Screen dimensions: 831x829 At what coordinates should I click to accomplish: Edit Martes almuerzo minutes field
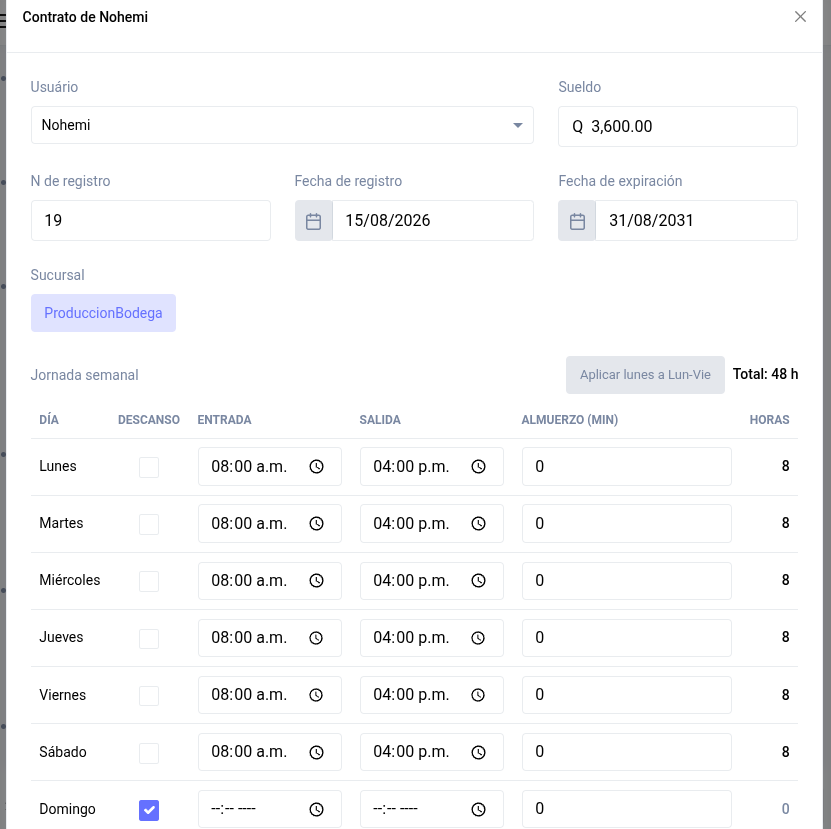point(626,524)
